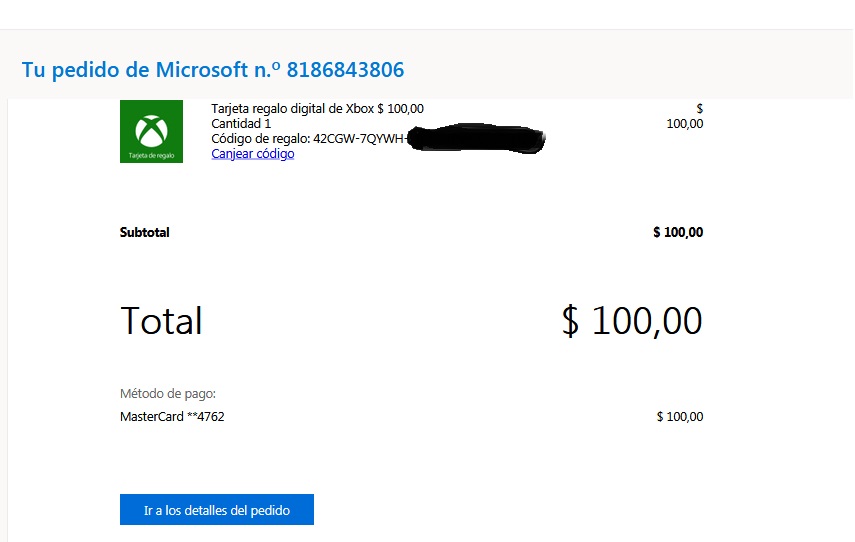This screenshot has width=855, height=542.
Task: Click the payment amount beside MasterCard
Action: [679, 417]
